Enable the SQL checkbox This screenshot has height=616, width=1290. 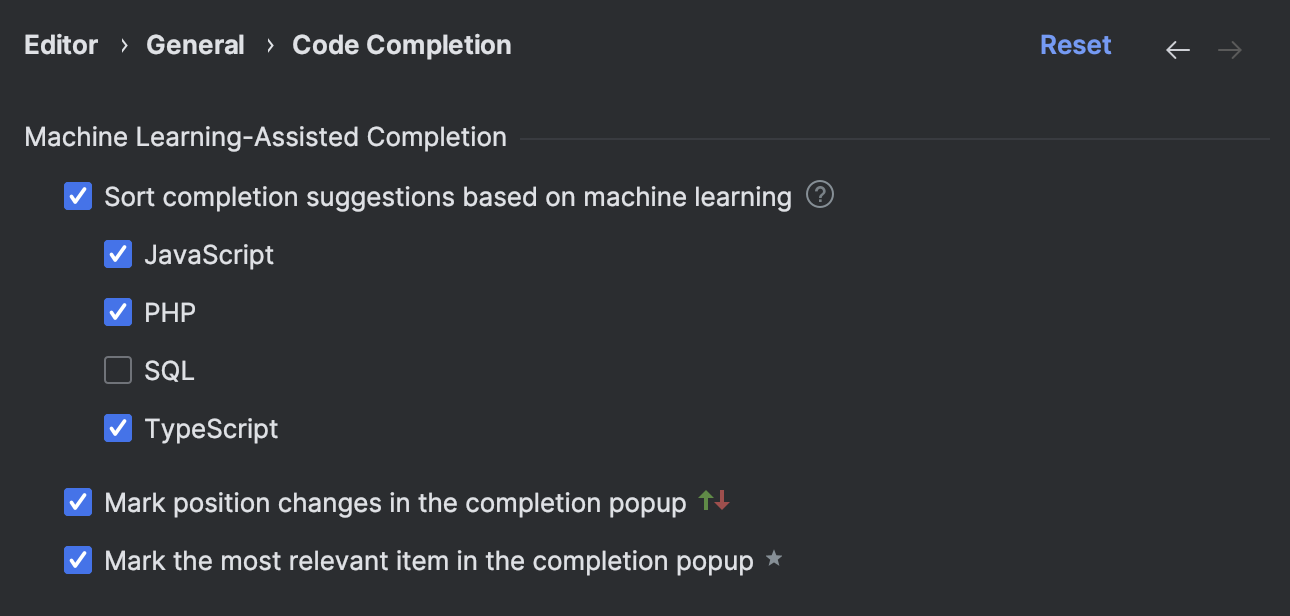point(118,370)
